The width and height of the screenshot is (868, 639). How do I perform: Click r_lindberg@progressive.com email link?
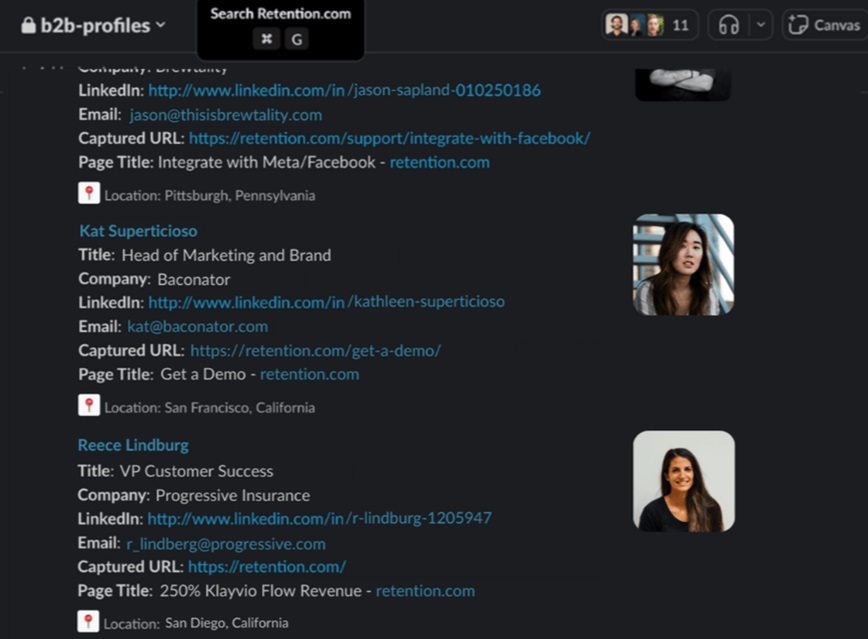pyautogui.click(x=226, y=544)
